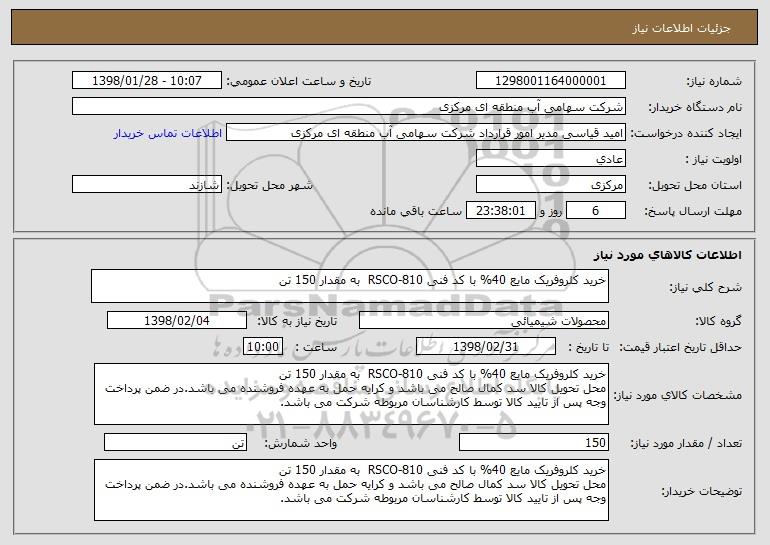Click the label ایجاد کننده درخواست

pos(686,134)
